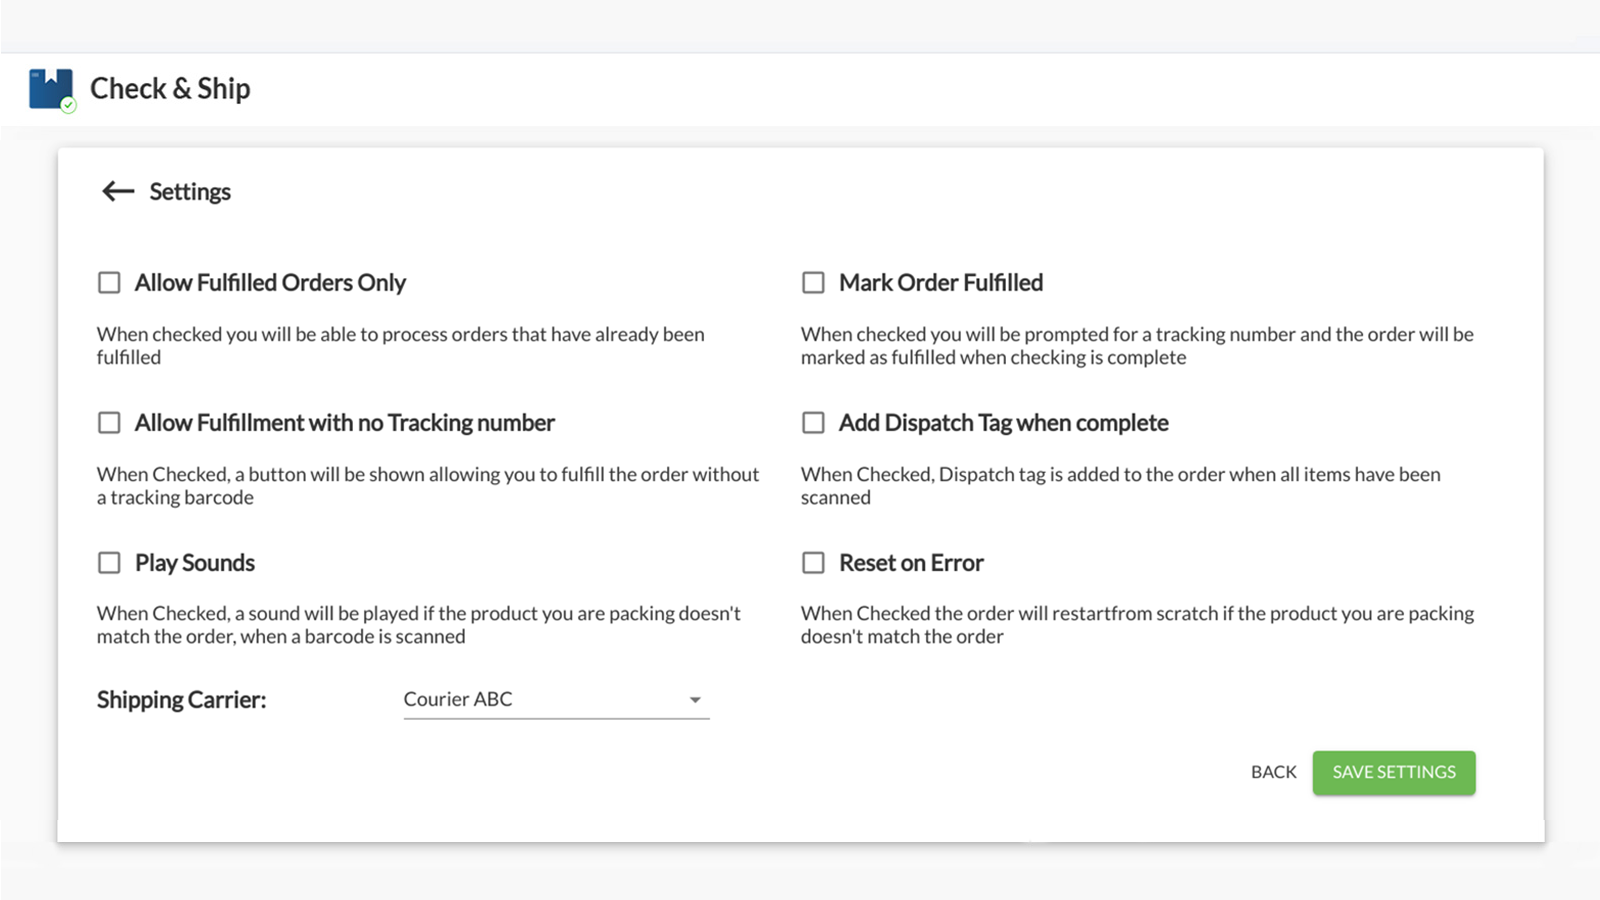Viewport: 1600px width, 900px height.
Task: Click the Mark Order Fulfilled label text
Action: pyautogui.click(x=940, y=283)
